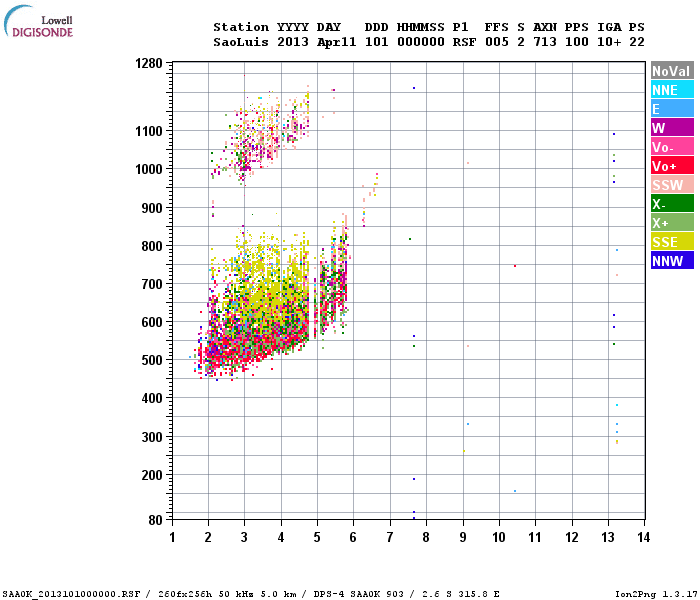The width and height of the screenshot is (700, 600).
Task: Click the frequency axis label 2
Action: point(208,537)
